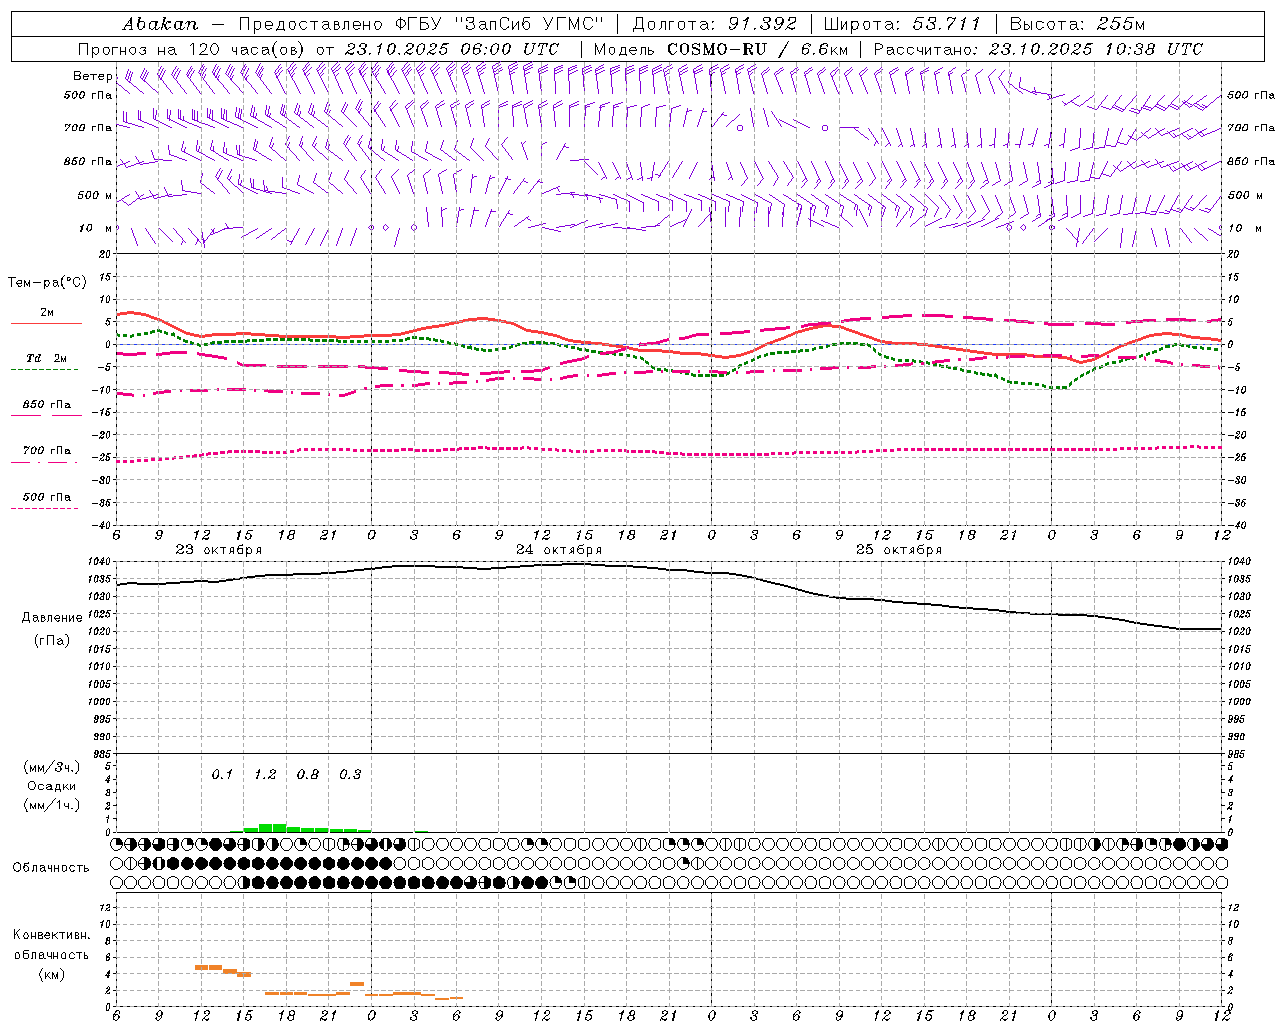Screen dimensions: 1280x1024
Task: Click the 24 октября date label
Action: tap(559, 550)
